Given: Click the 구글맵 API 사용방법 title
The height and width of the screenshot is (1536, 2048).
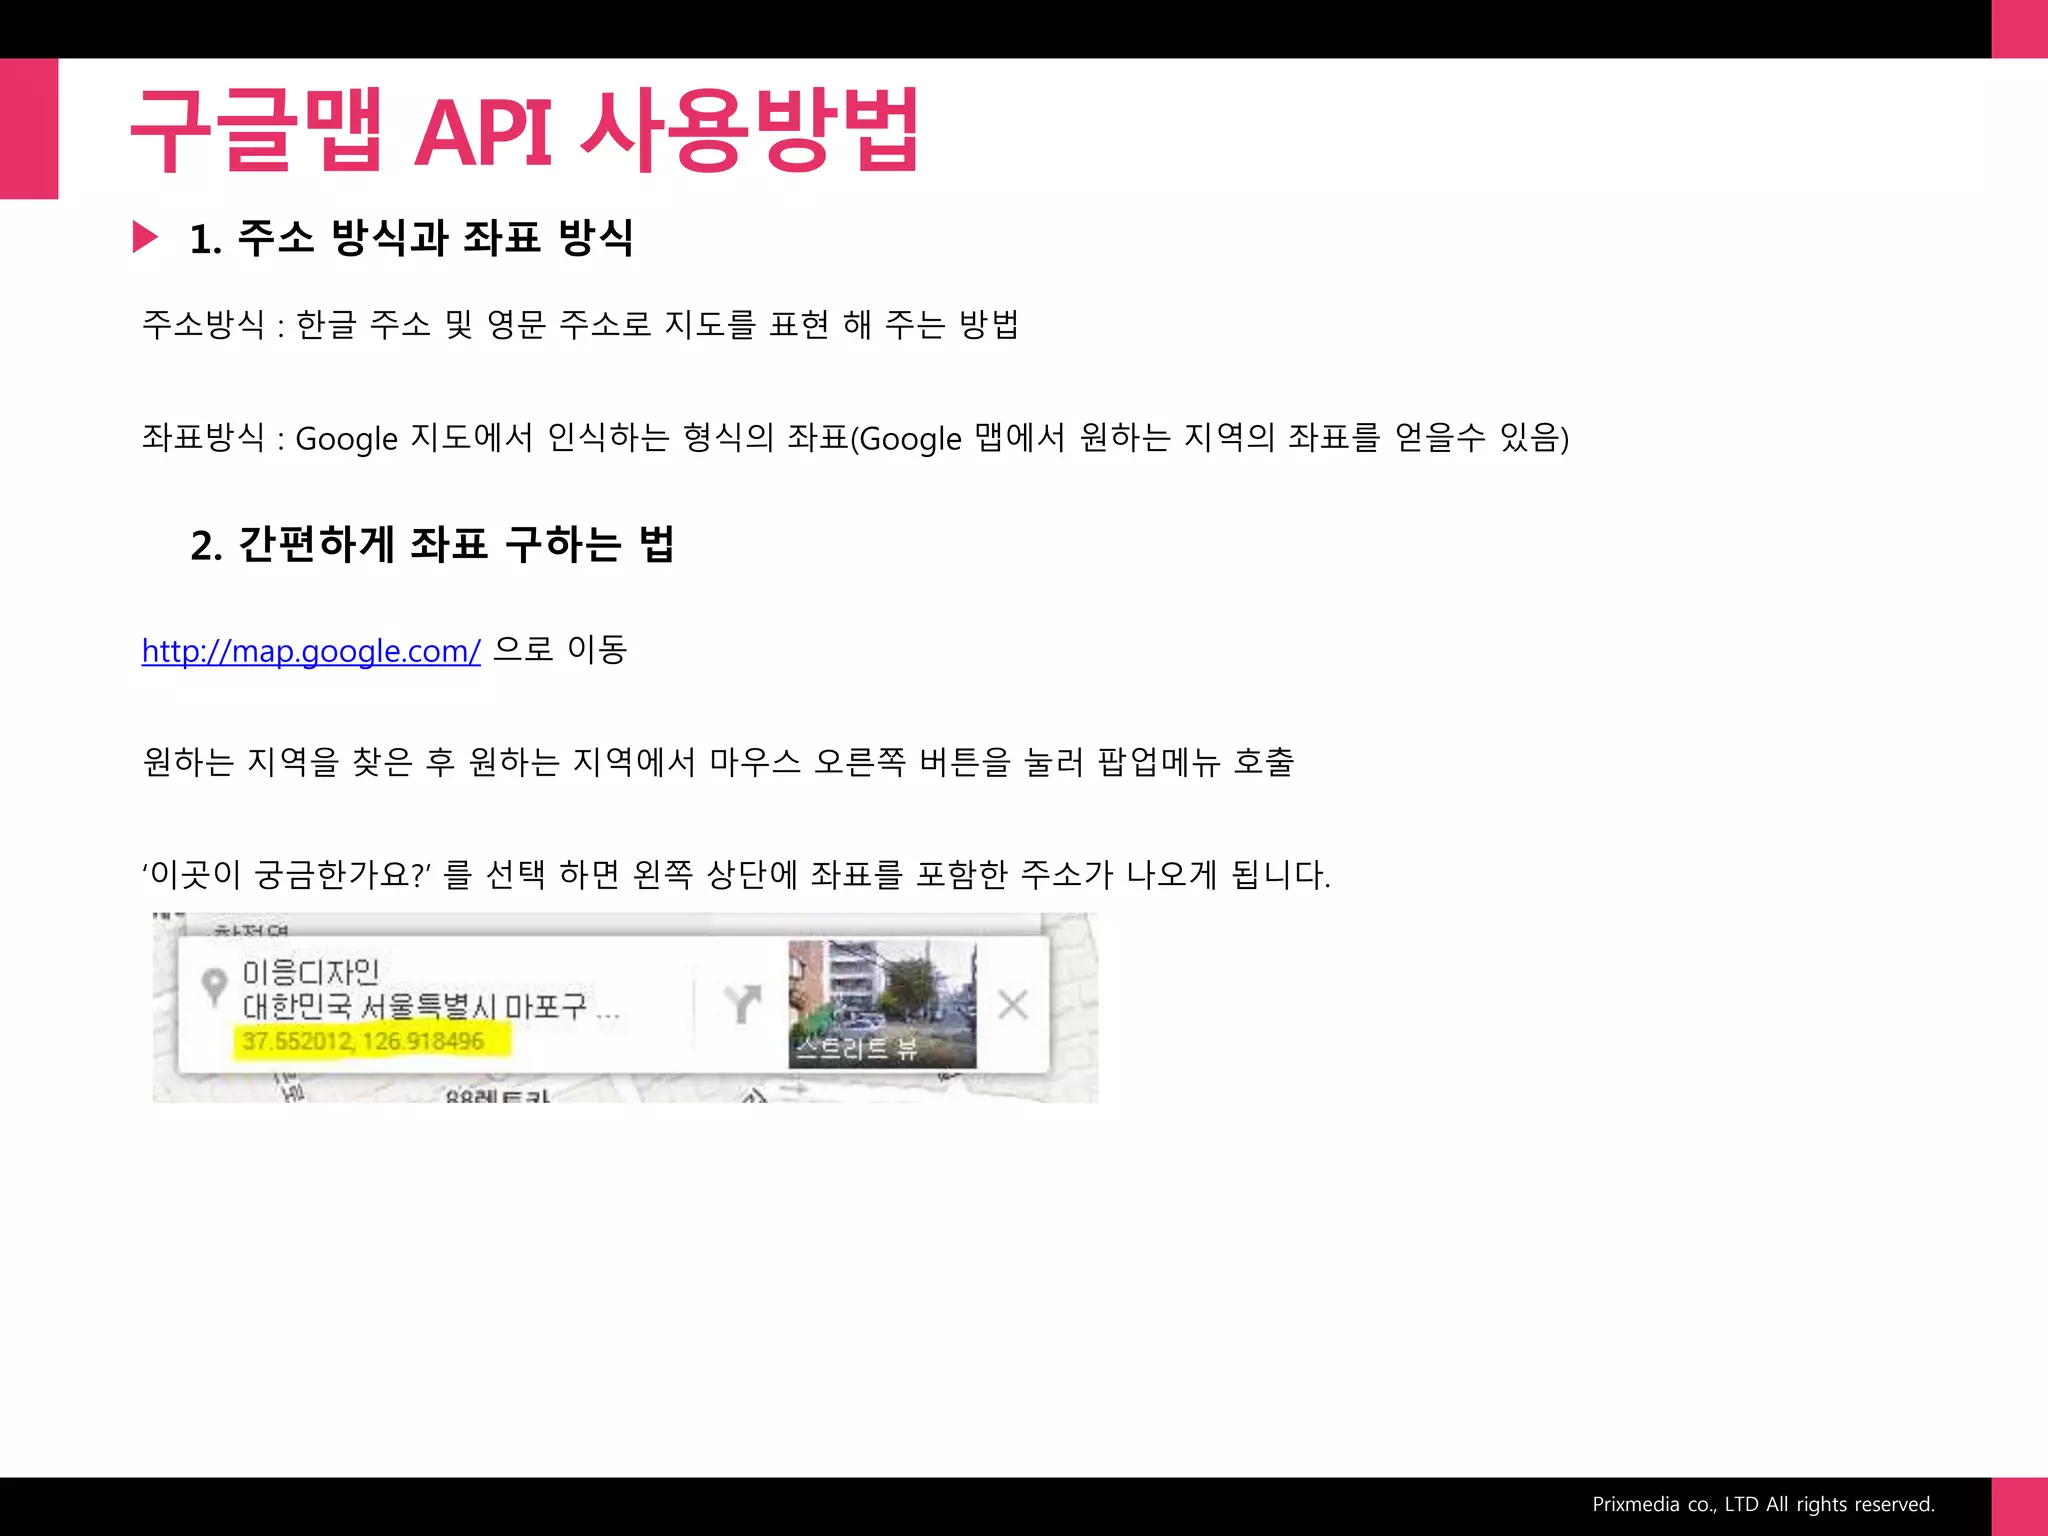Looking at the screenshot, I should [524, 131].
